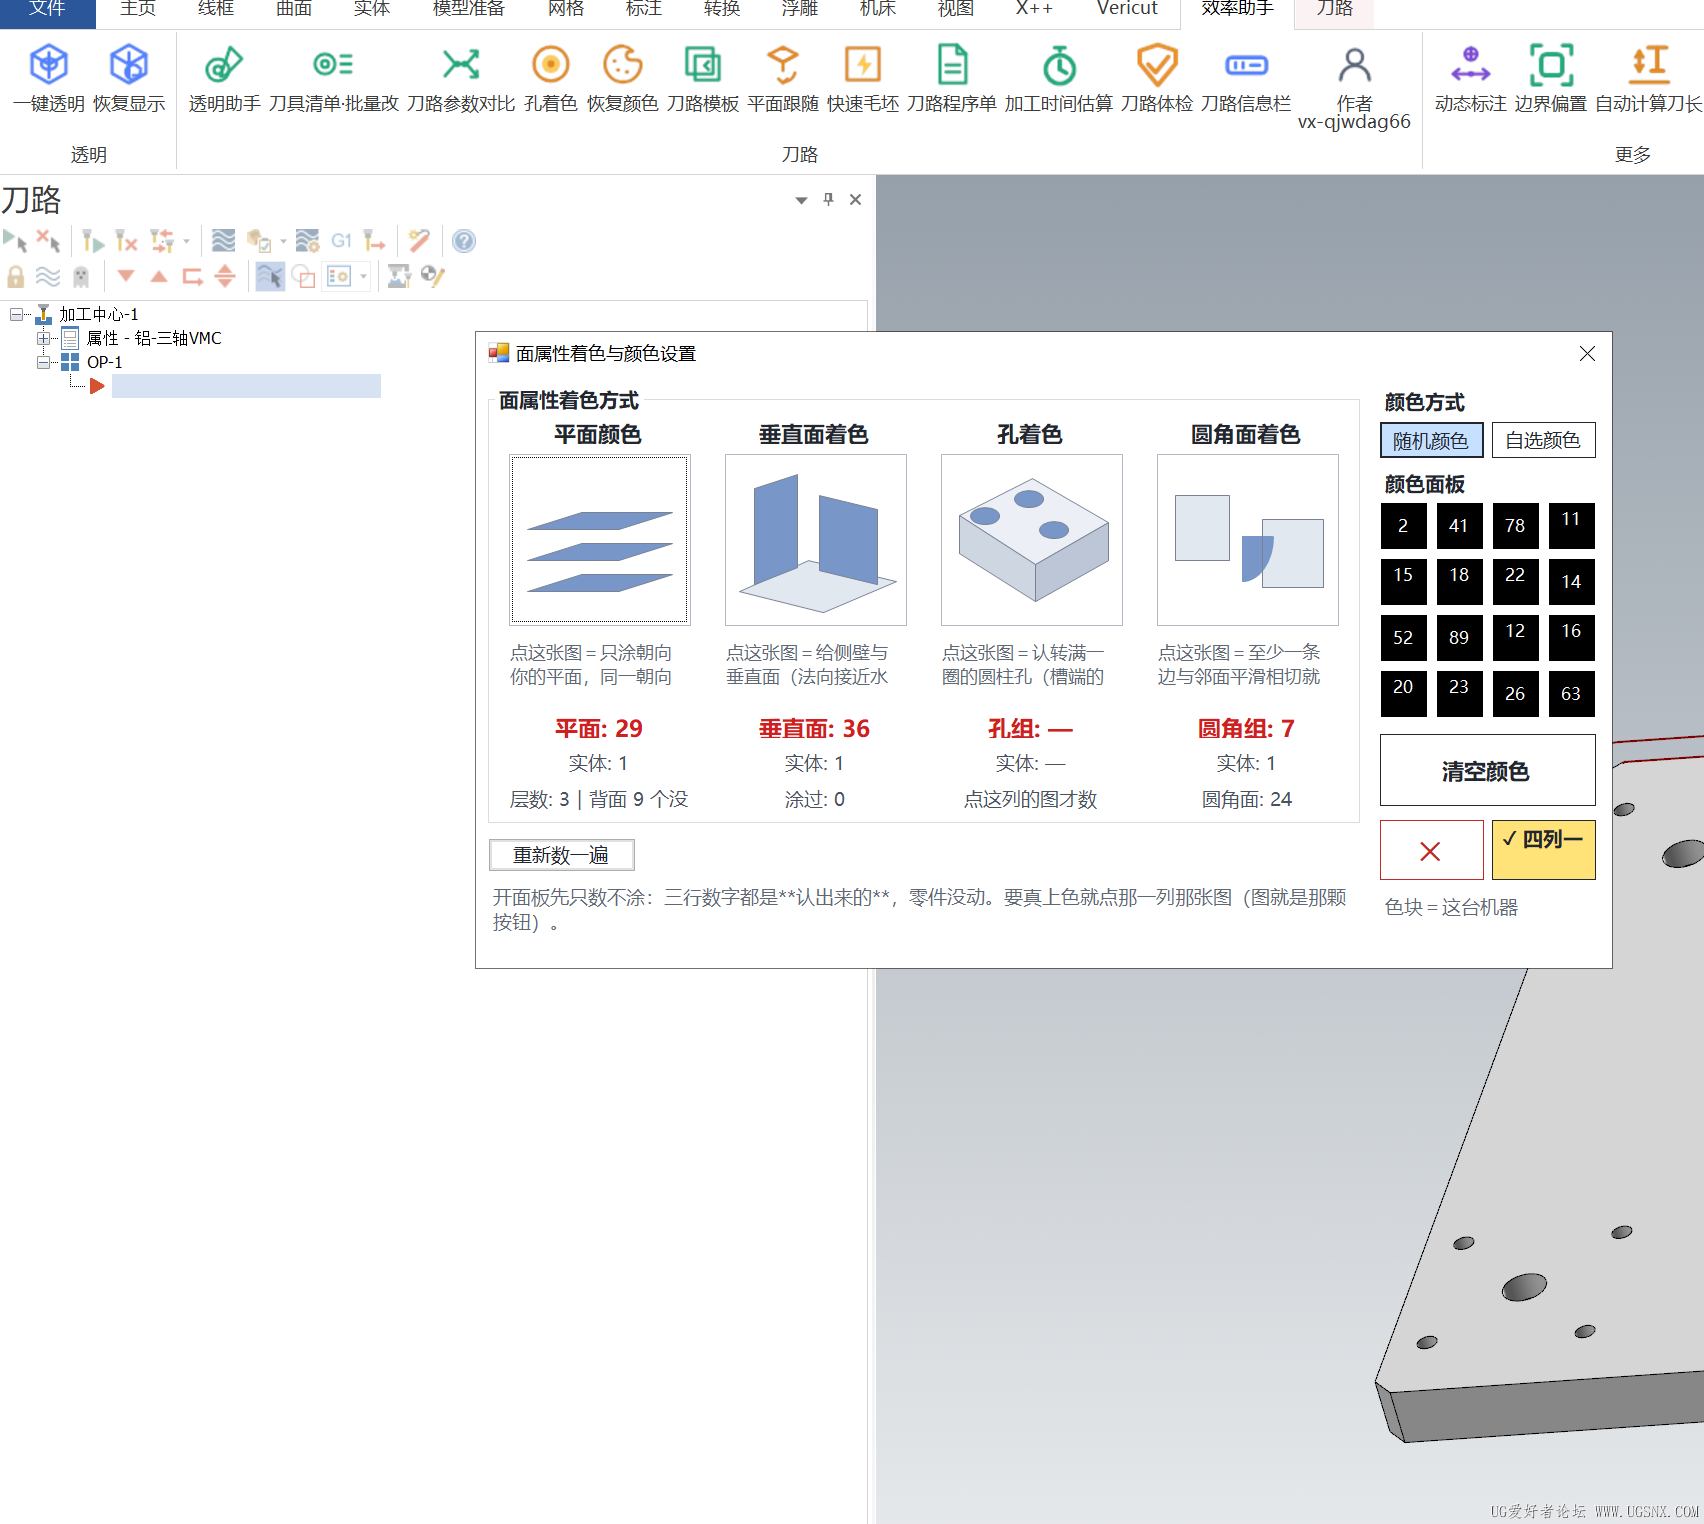Select 随机颜色 color mode
This screenshot has width=1704, height=1524.
coord(1431,441)
